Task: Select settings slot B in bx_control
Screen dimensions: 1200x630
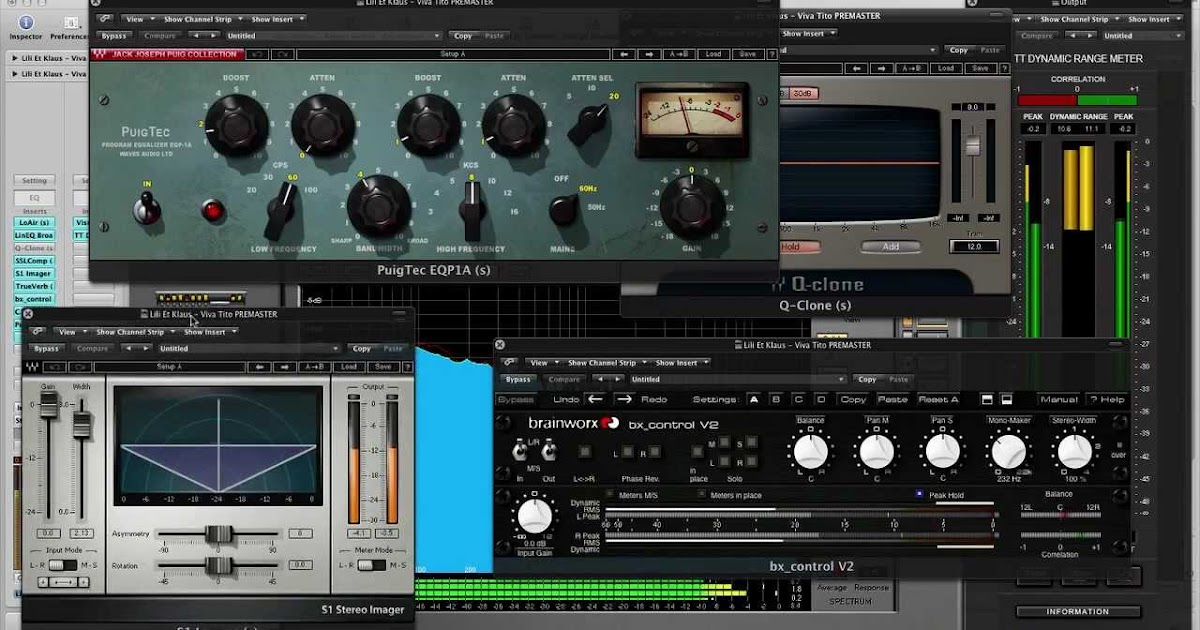Action: pos(776,399)
